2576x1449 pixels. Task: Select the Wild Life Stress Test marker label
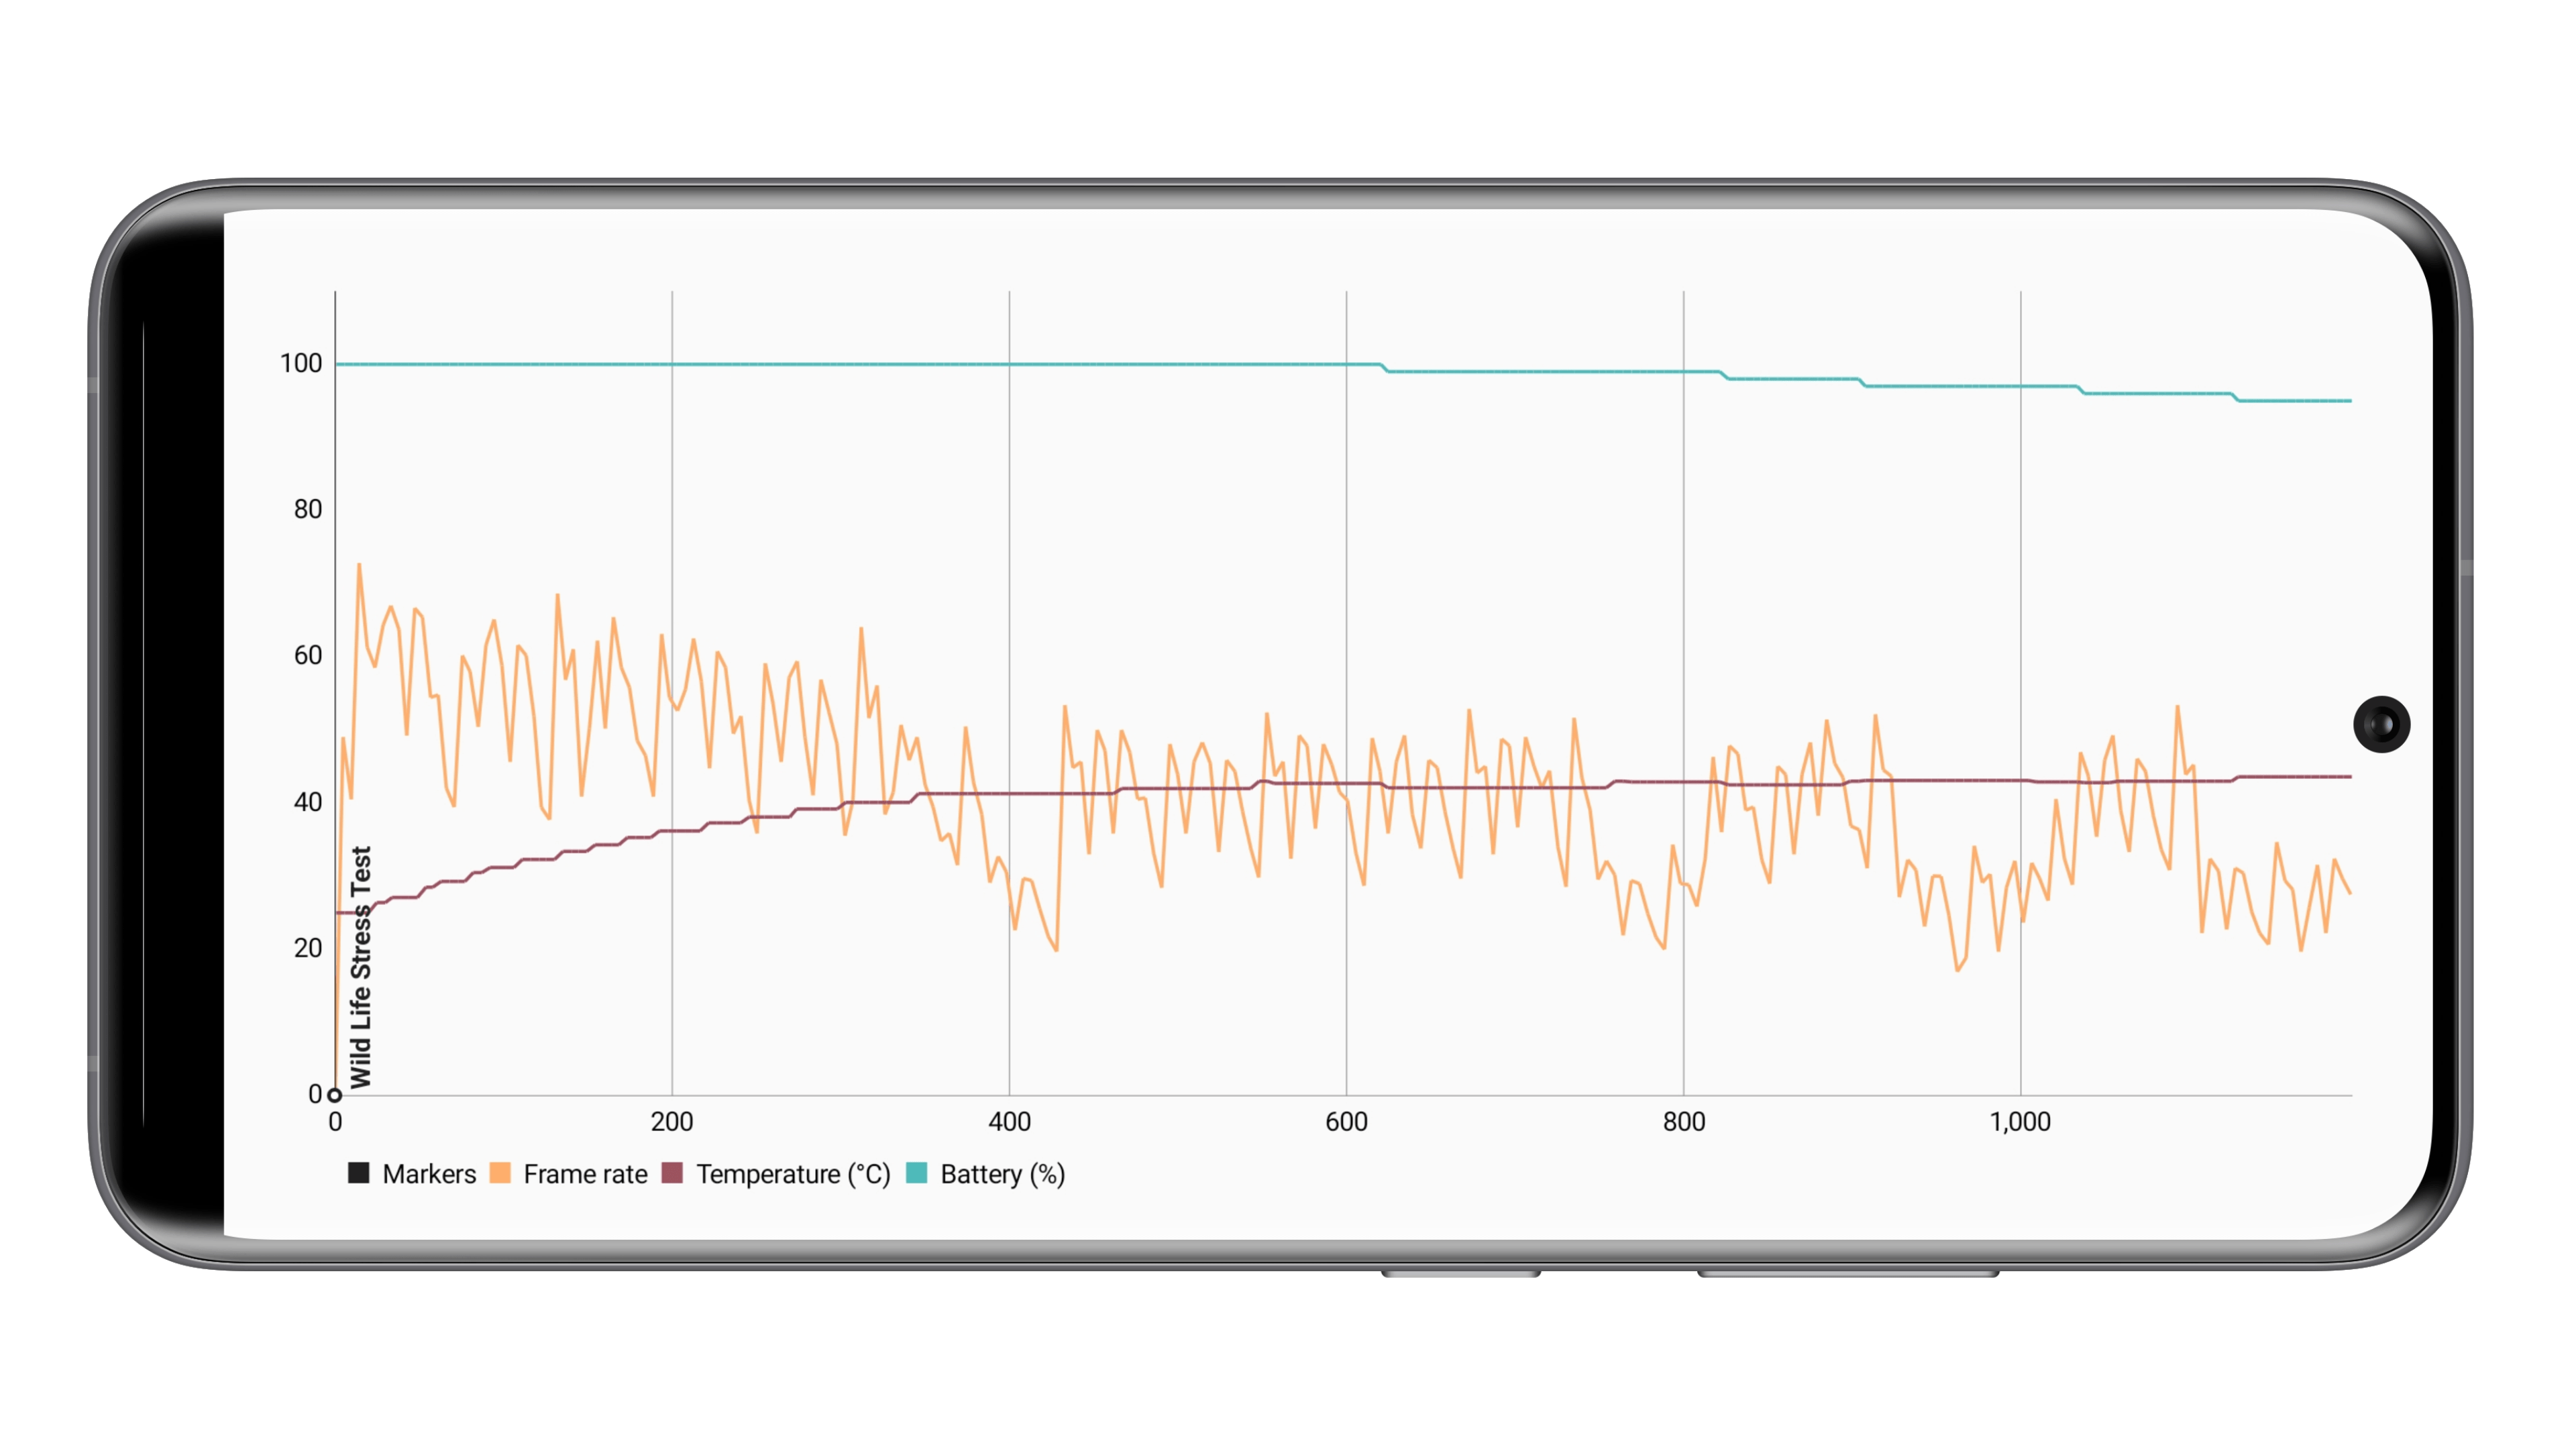tap(361, 967)
